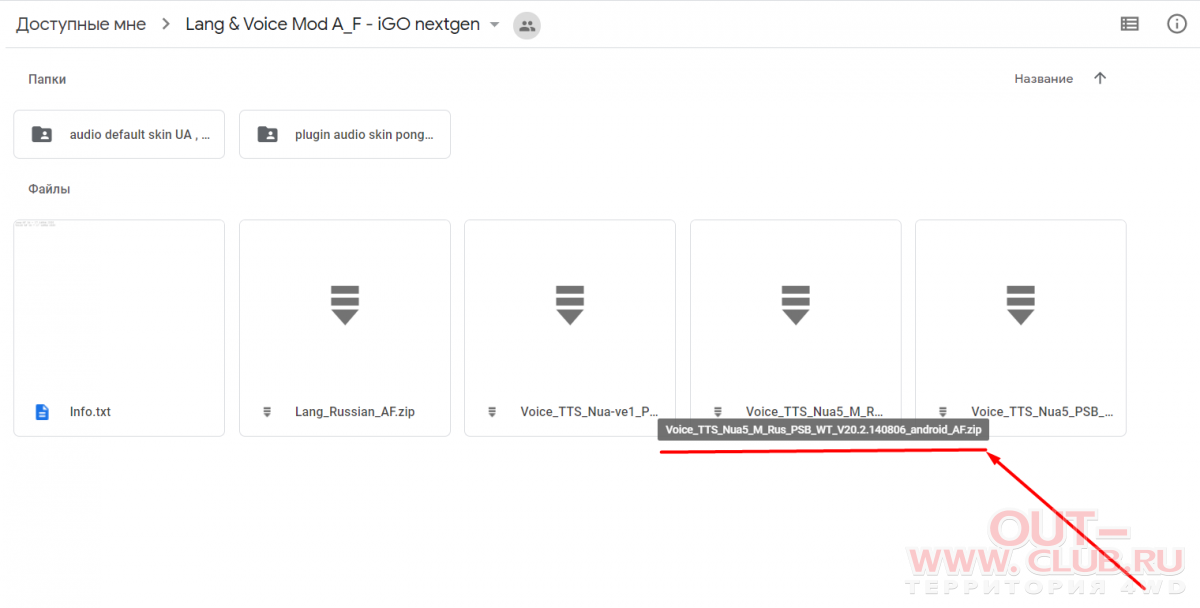Select the Lang_Russian_AF.zip file name
Image resolution: width=1200 pixels, height=608 pixels.
(355, 411)
